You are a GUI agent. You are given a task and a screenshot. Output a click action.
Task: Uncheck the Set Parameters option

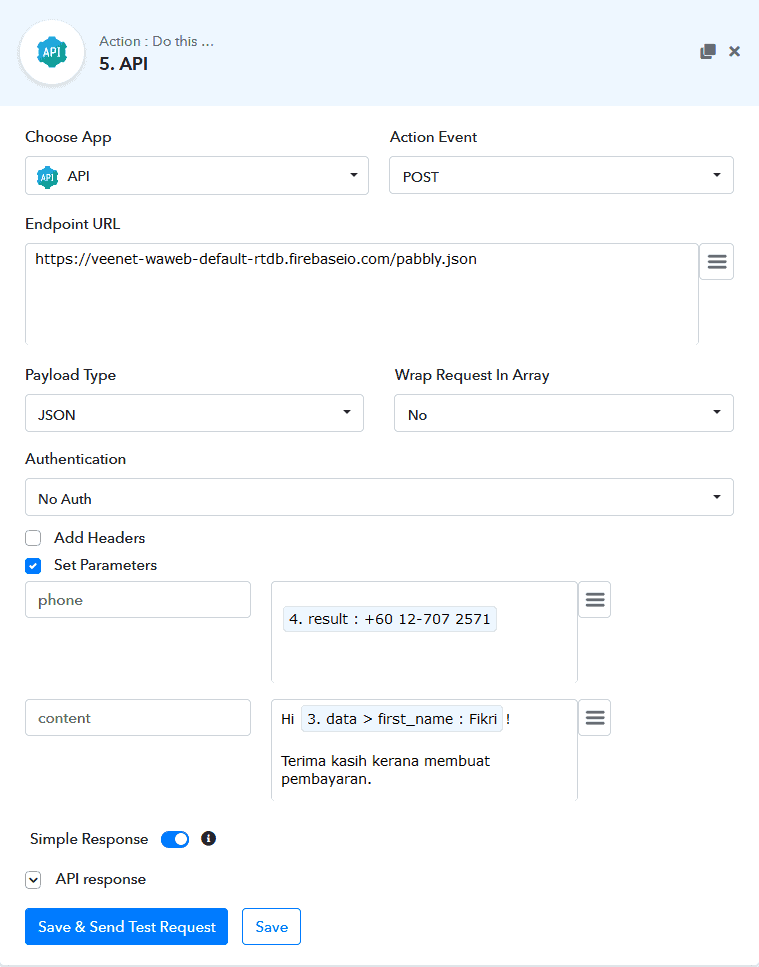point(32,565)
